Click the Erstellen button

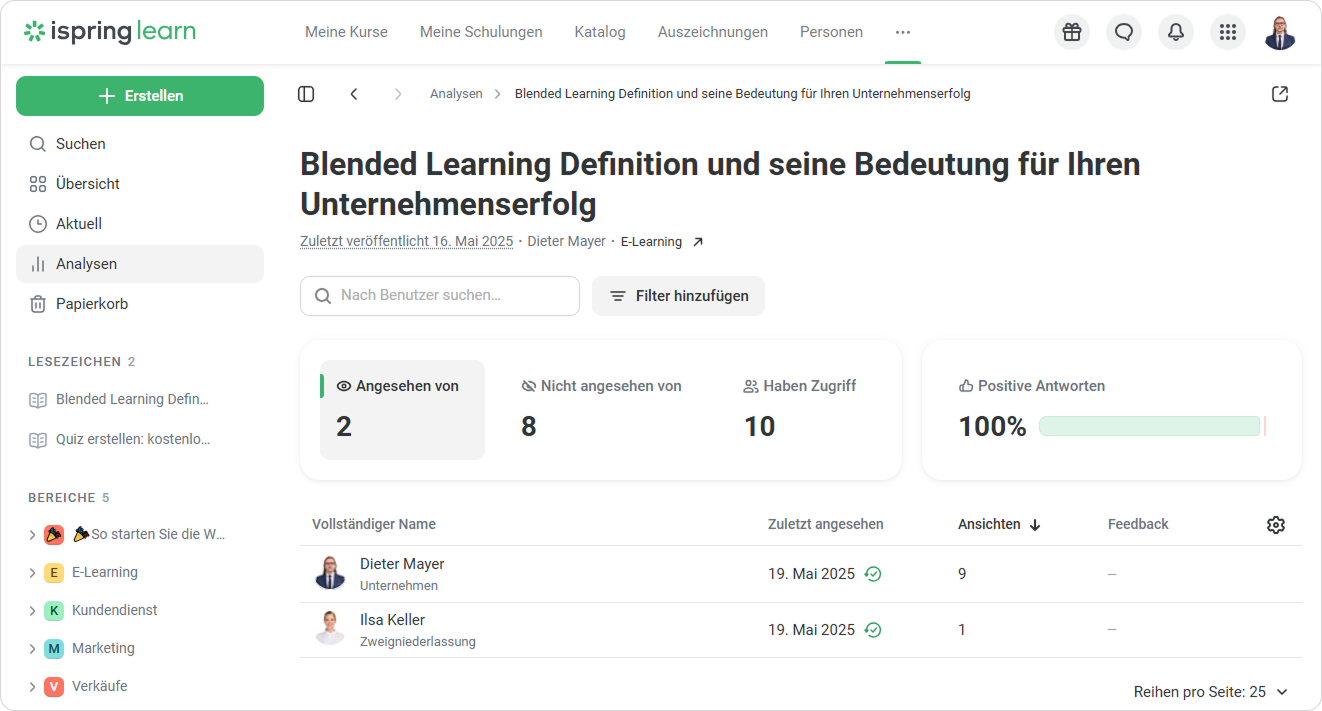(x=140, y=96)
